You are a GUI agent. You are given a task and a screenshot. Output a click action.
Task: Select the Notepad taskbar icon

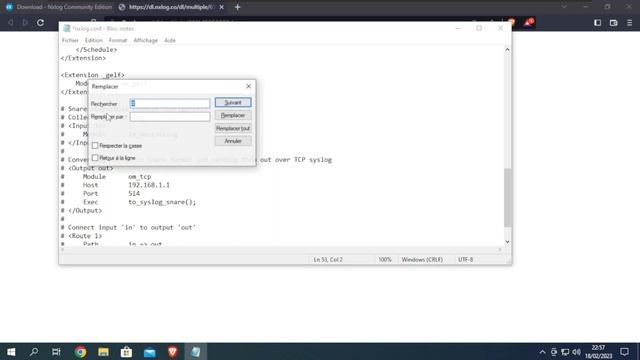(x=196, y=351)
